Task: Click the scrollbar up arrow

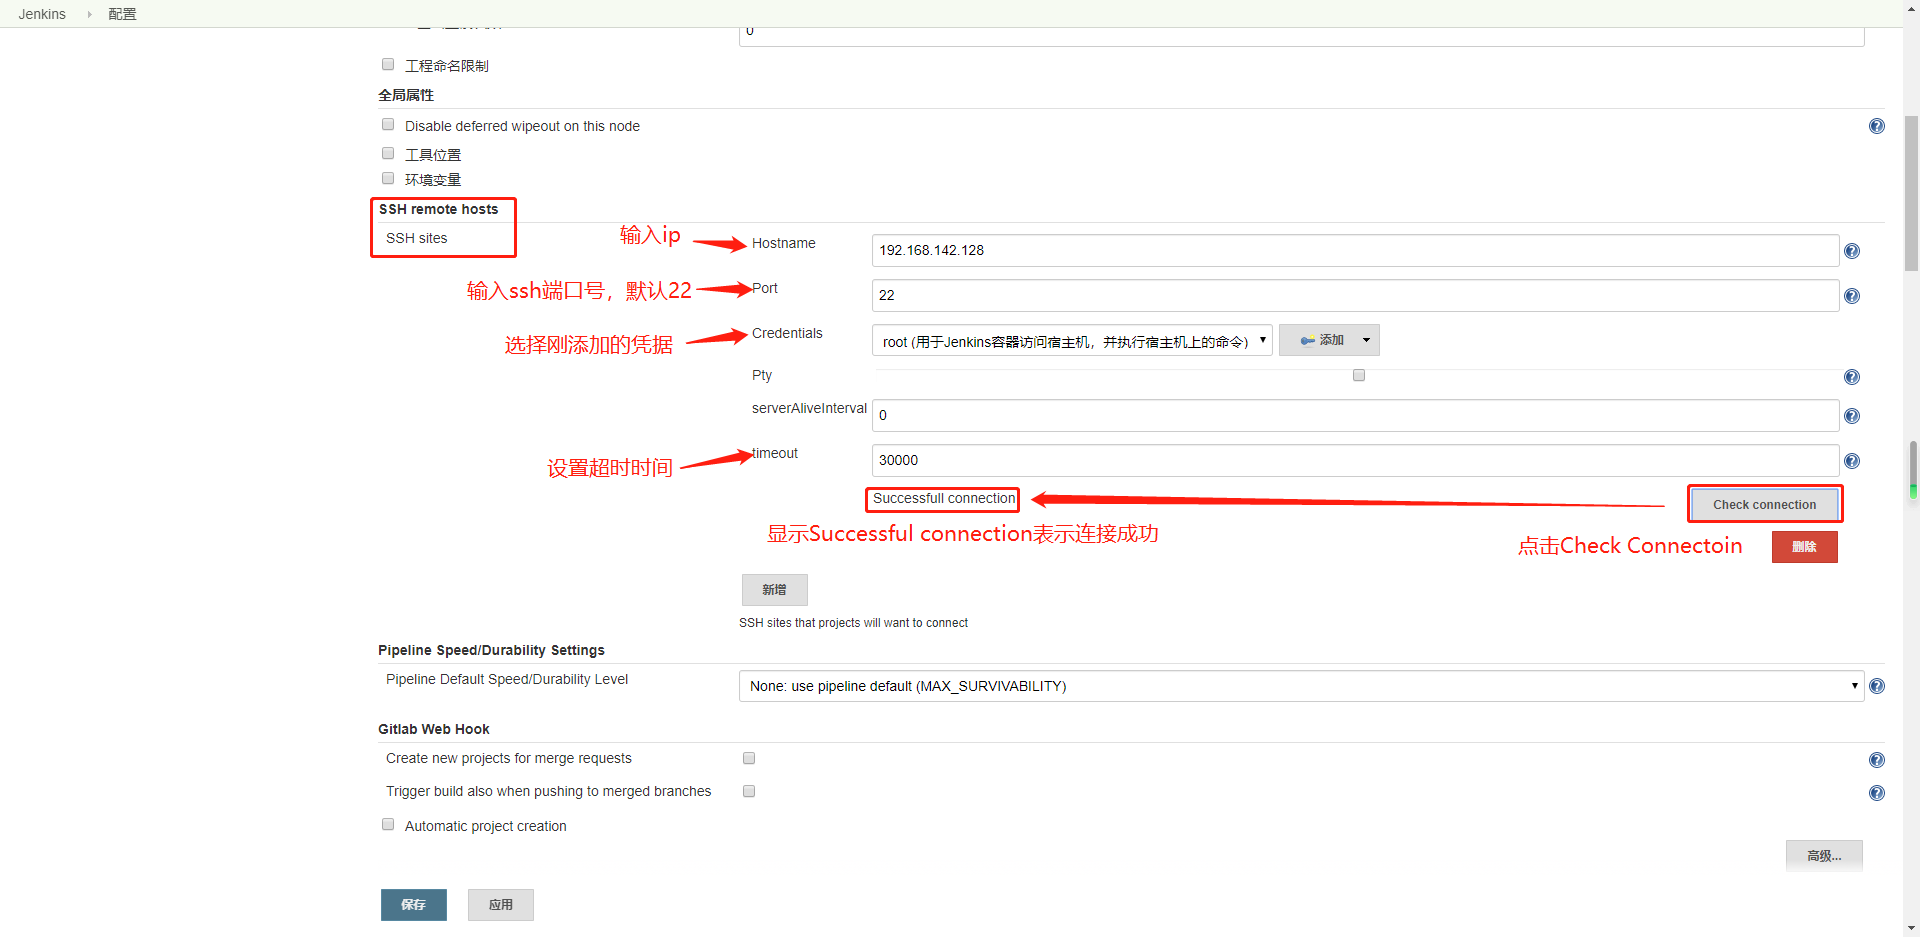Action: pos(1911,8)
